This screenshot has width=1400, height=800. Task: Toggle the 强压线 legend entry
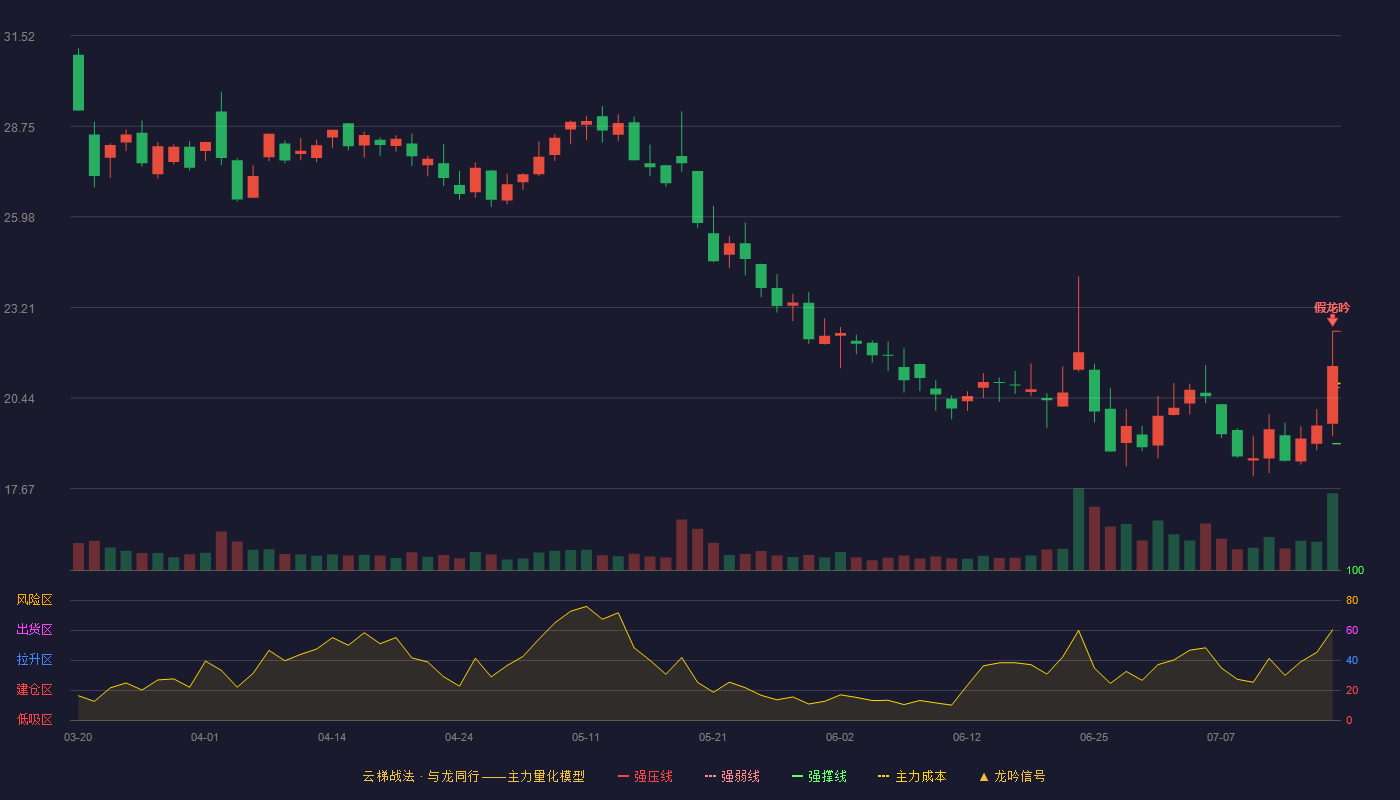pyautogui.click(x=645, y=776)
